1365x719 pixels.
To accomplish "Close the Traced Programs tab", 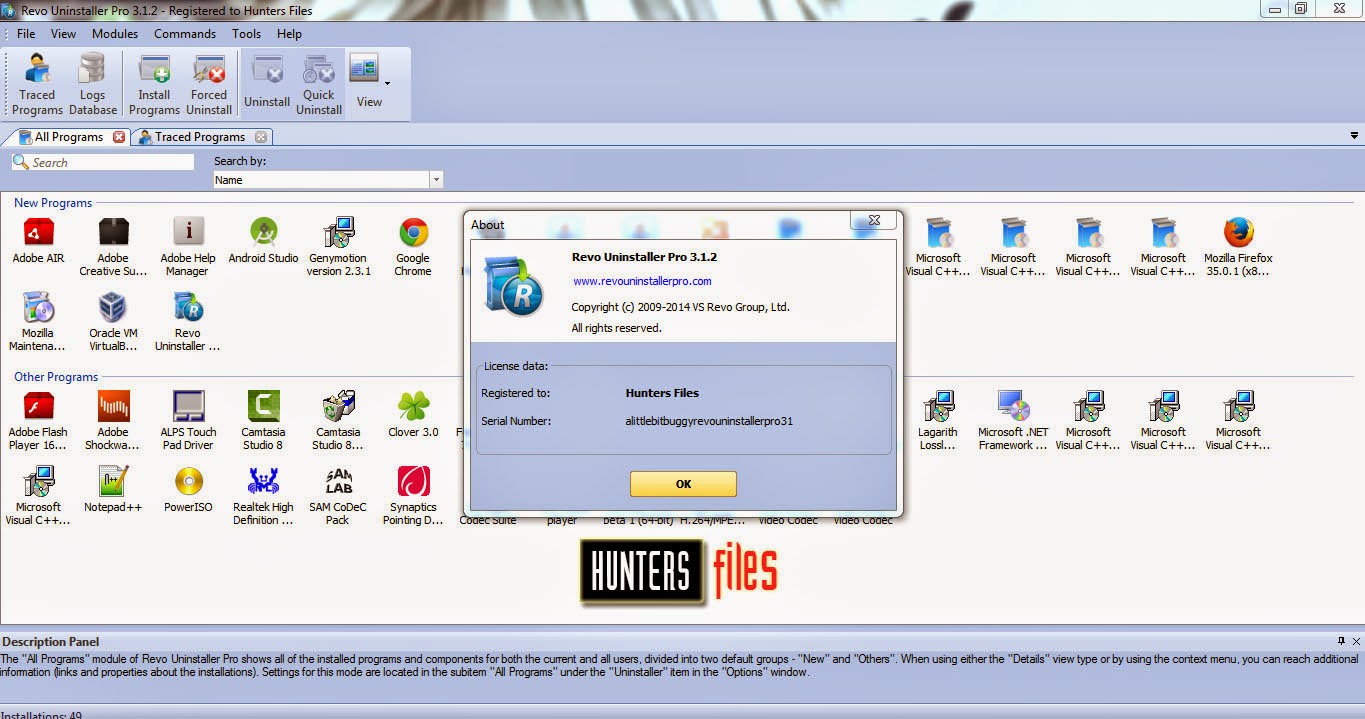I will pyautogui.click(x=261, y=137).
